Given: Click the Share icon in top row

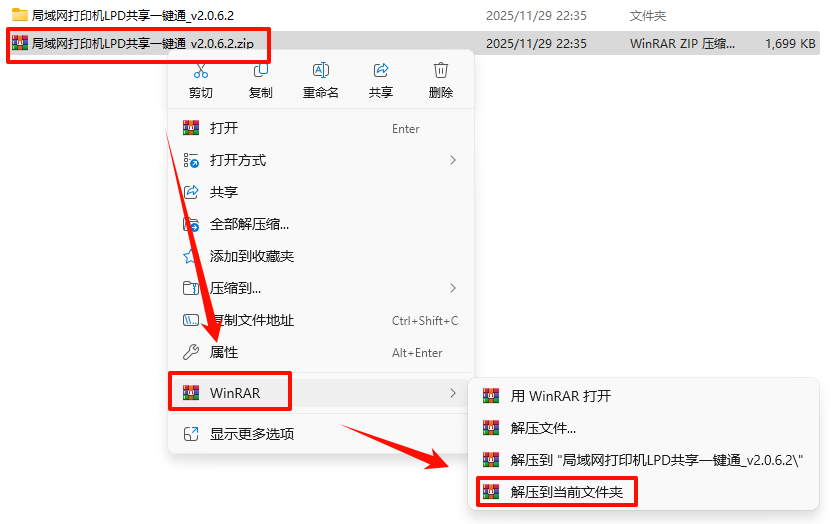Looking at the screenshot, I should point(381,70).
